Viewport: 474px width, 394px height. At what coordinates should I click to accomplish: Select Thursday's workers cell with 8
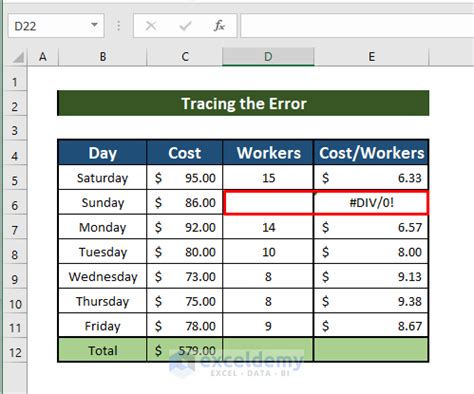pyautogui.click(x=268, y=301)
